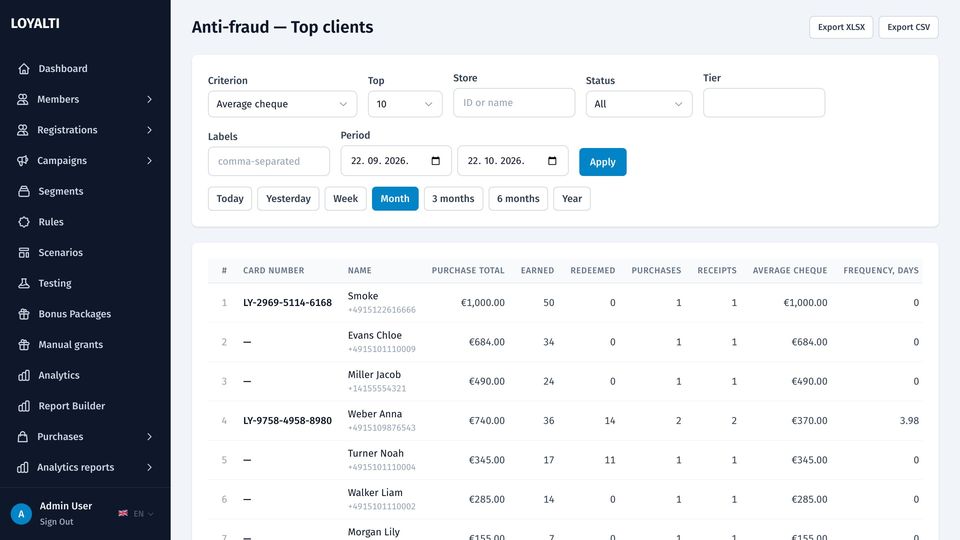Click the period start date field
The image size is (960, 540).
396,160
